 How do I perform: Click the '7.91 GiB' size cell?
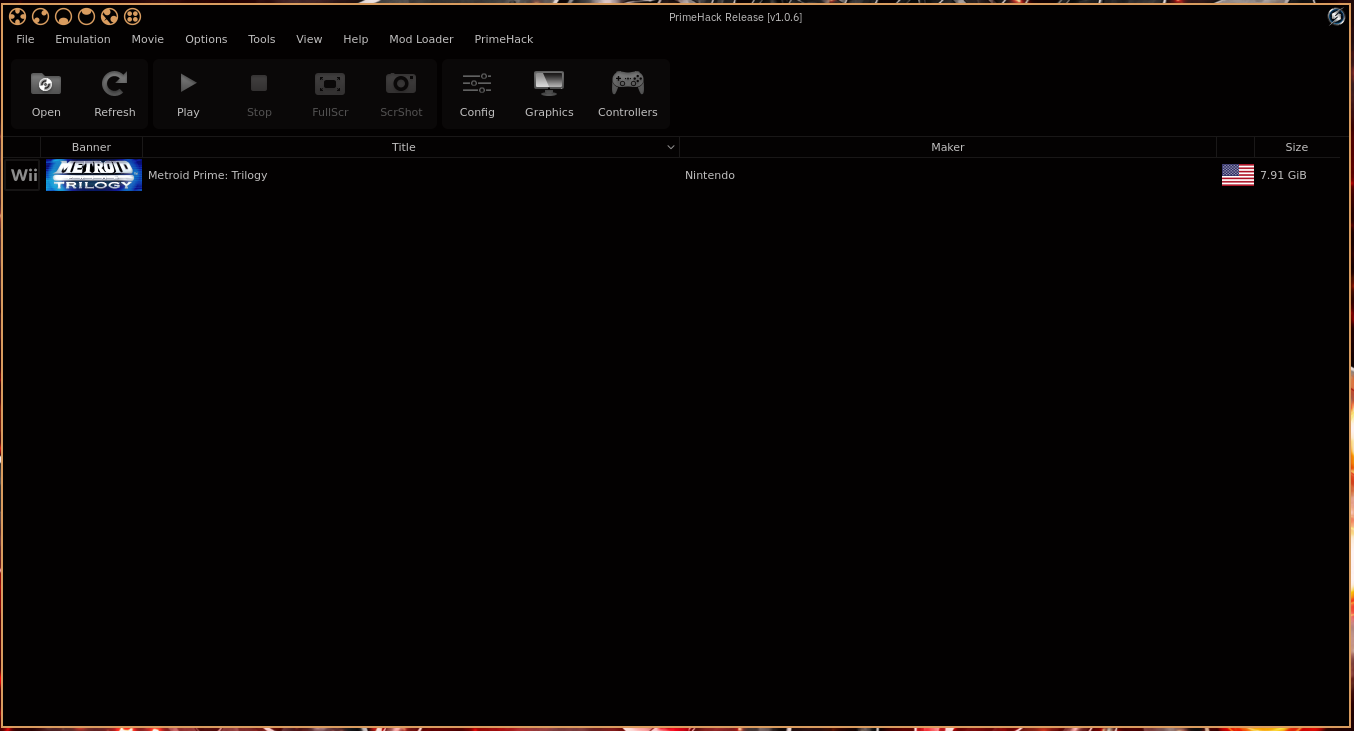(x=1283, y=175)
